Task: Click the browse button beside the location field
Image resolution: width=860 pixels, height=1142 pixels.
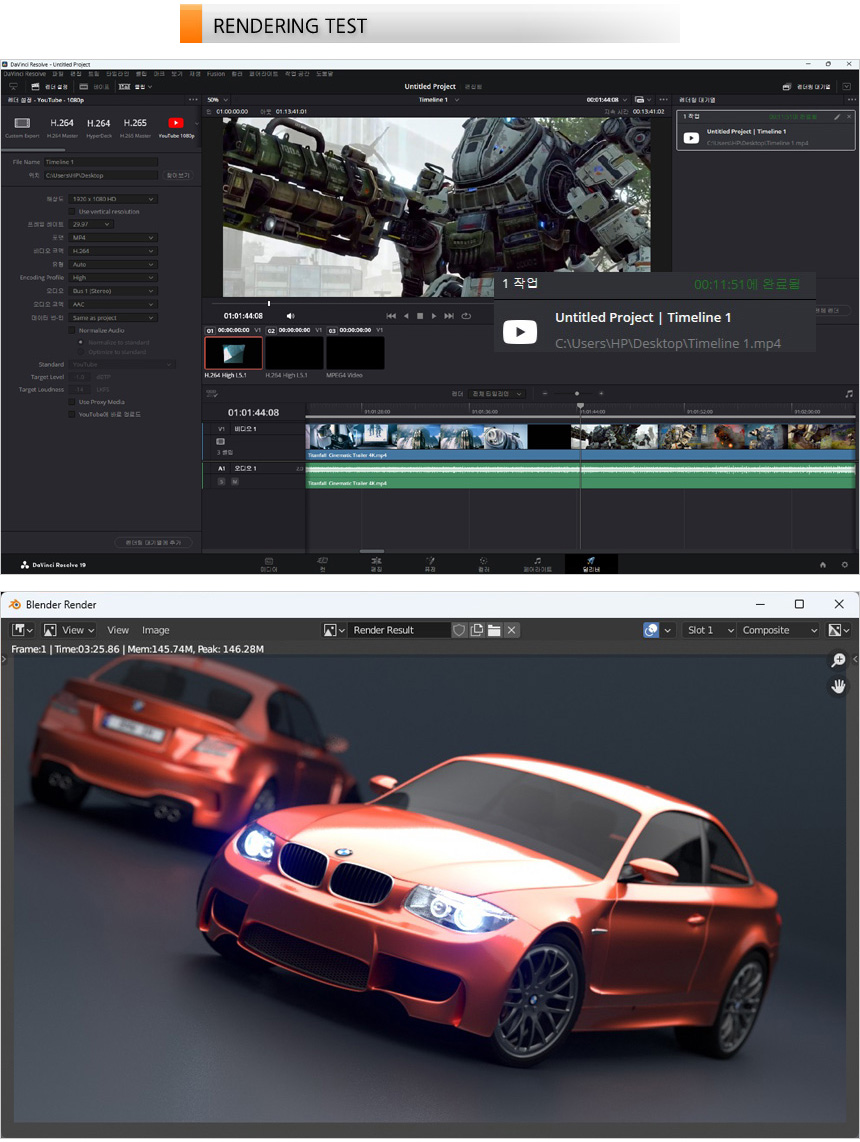Action: point(176,175)
